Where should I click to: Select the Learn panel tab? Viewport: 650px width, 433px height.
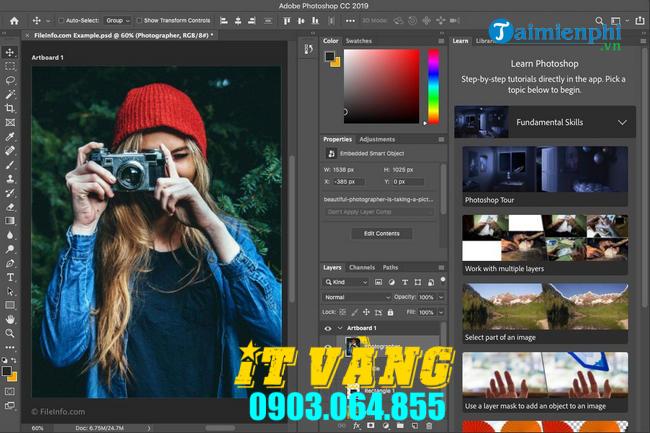460,41
